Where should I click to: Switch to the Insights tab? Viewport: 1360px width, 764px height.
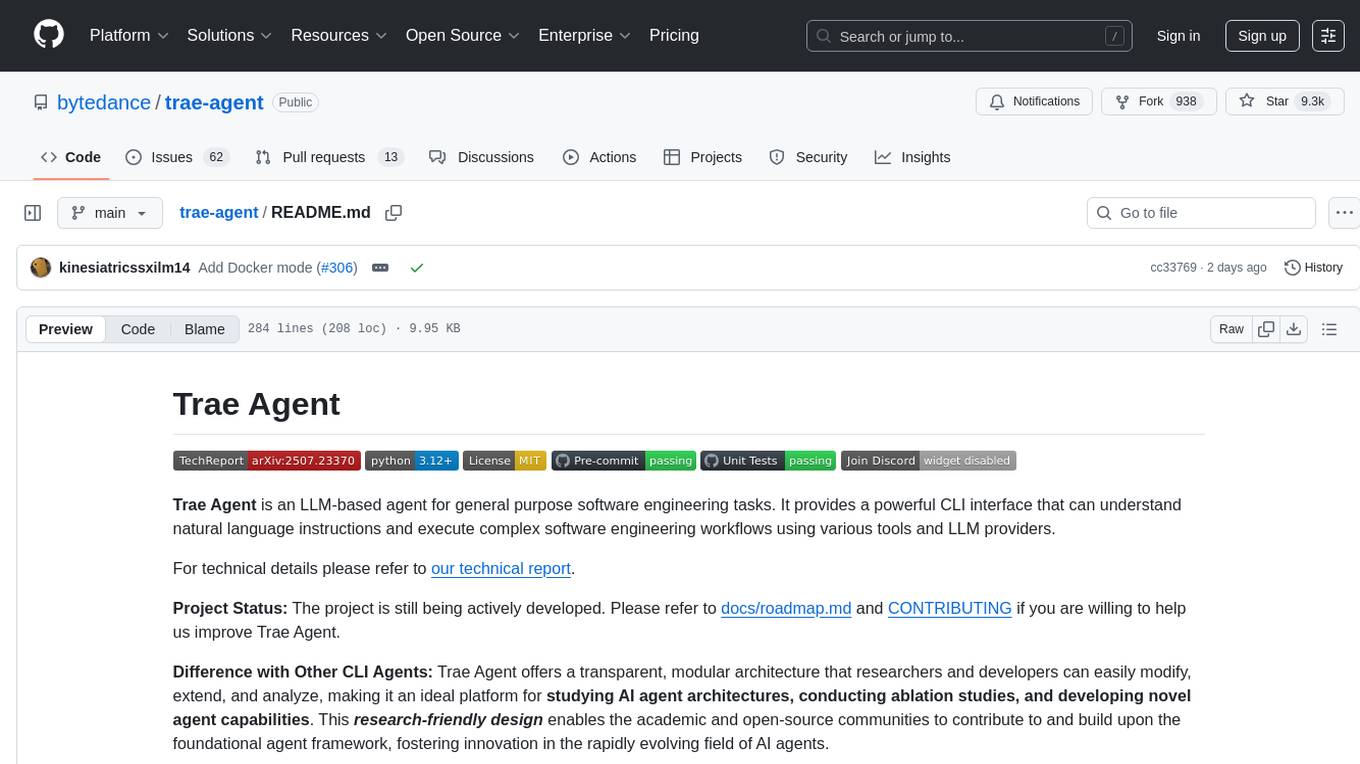tap(913, 157)
